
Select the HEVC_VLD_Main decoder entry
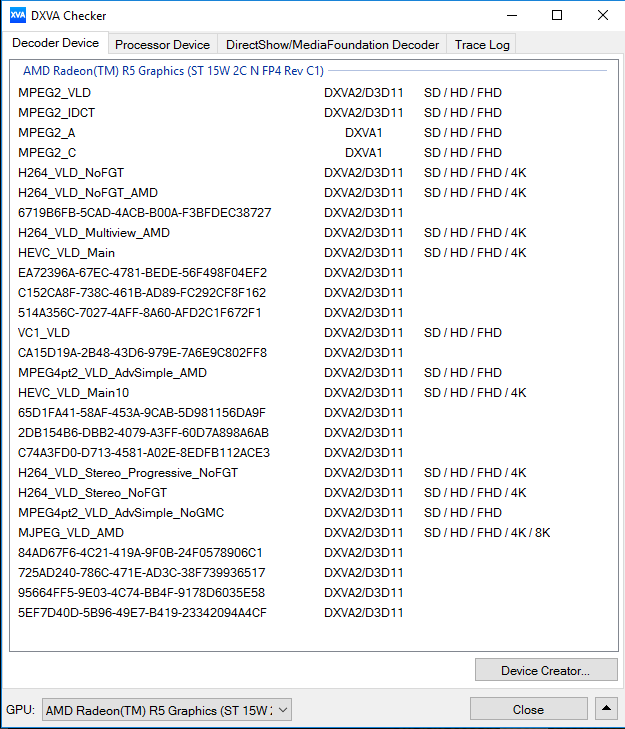pyautogui.click(x=66, y=253)
